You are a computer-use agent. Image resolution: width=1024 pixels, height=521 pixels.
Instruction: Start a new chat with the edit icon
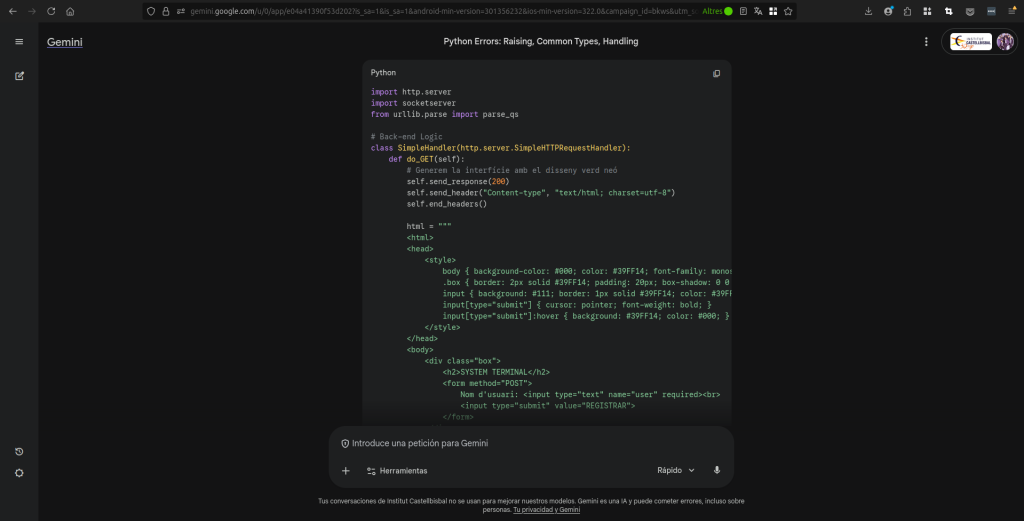[x=19, y=76]
